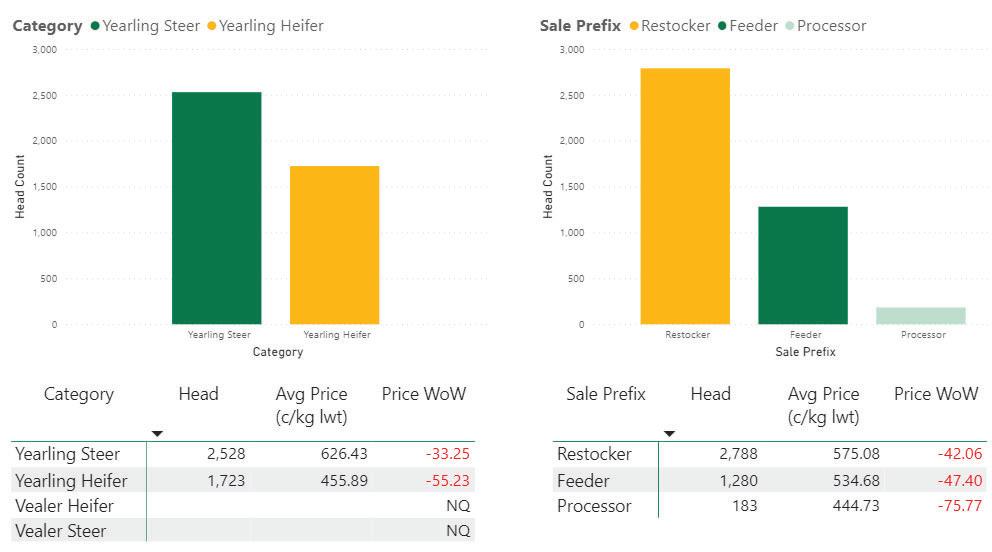Select the Vealer Heifer table row
Screen dimensions: 992x552
tap(65, 506)
